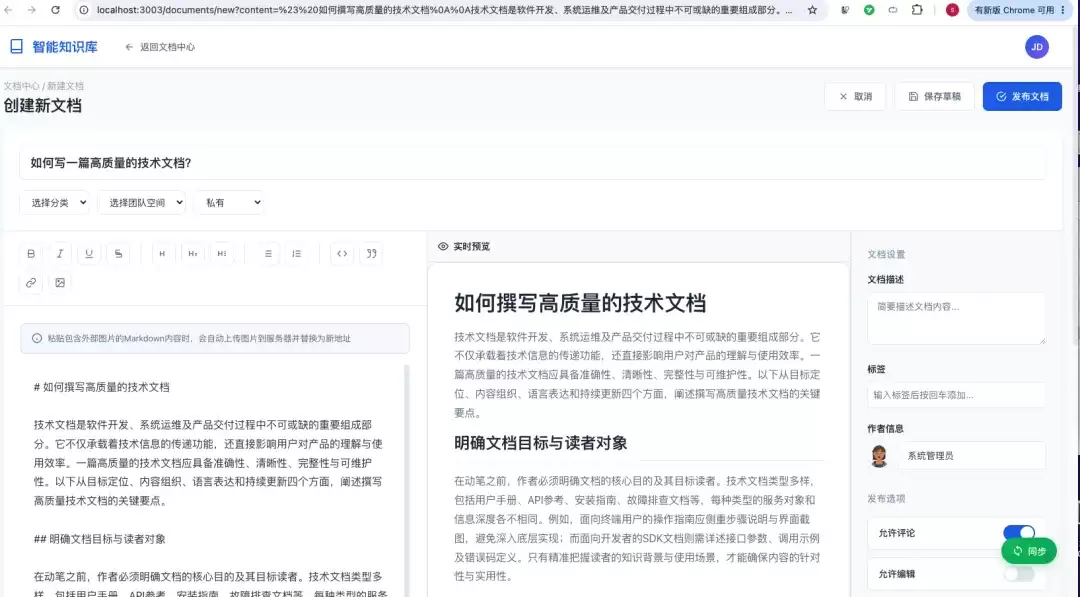Apply strikethrough formatting
This screenshot has height=597, width=1080.
[x=118, y=253]
